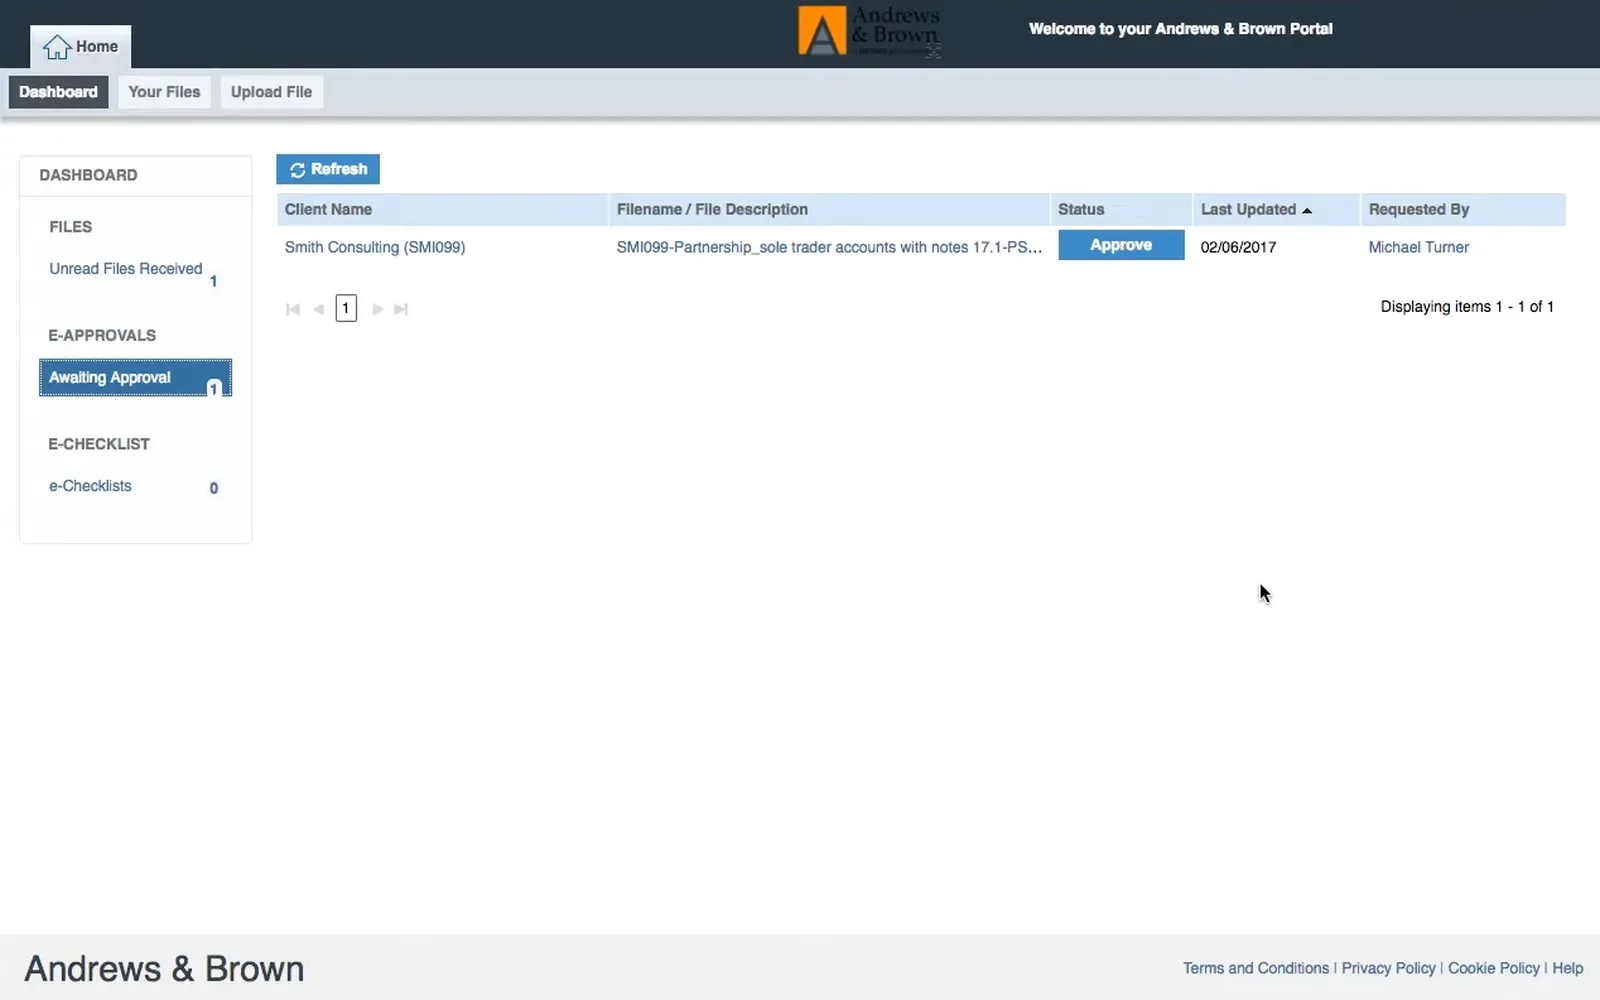Screen dimensions: 1600x1000
Task: Click the E-APPROVALS section heading
Action: 102,335
